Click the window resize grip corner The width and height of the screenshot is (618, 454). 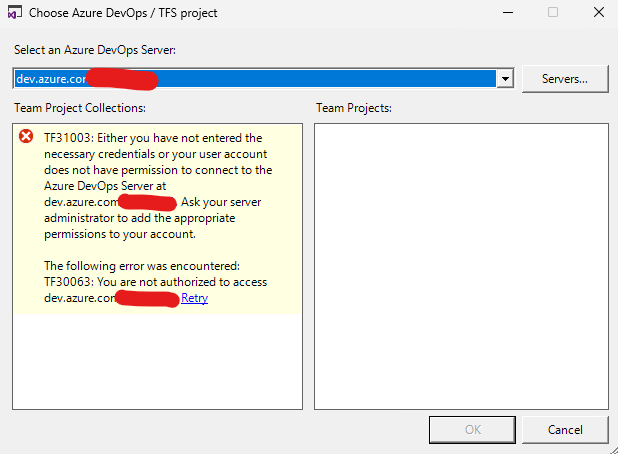613,450
